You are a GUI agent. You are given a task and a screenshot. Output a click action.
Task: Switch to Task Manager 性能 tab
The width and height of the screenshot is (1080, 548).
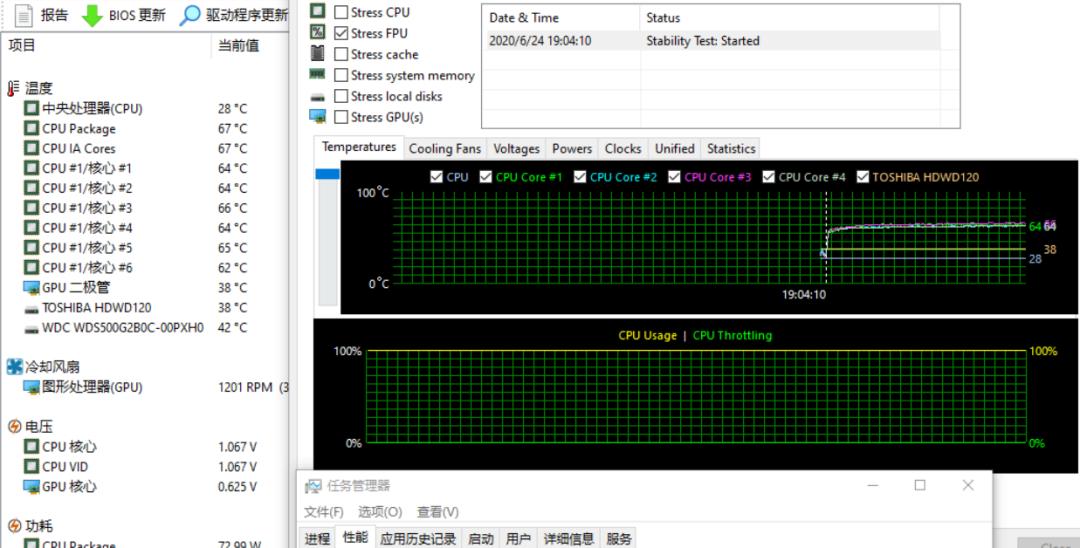click(355, 538)
